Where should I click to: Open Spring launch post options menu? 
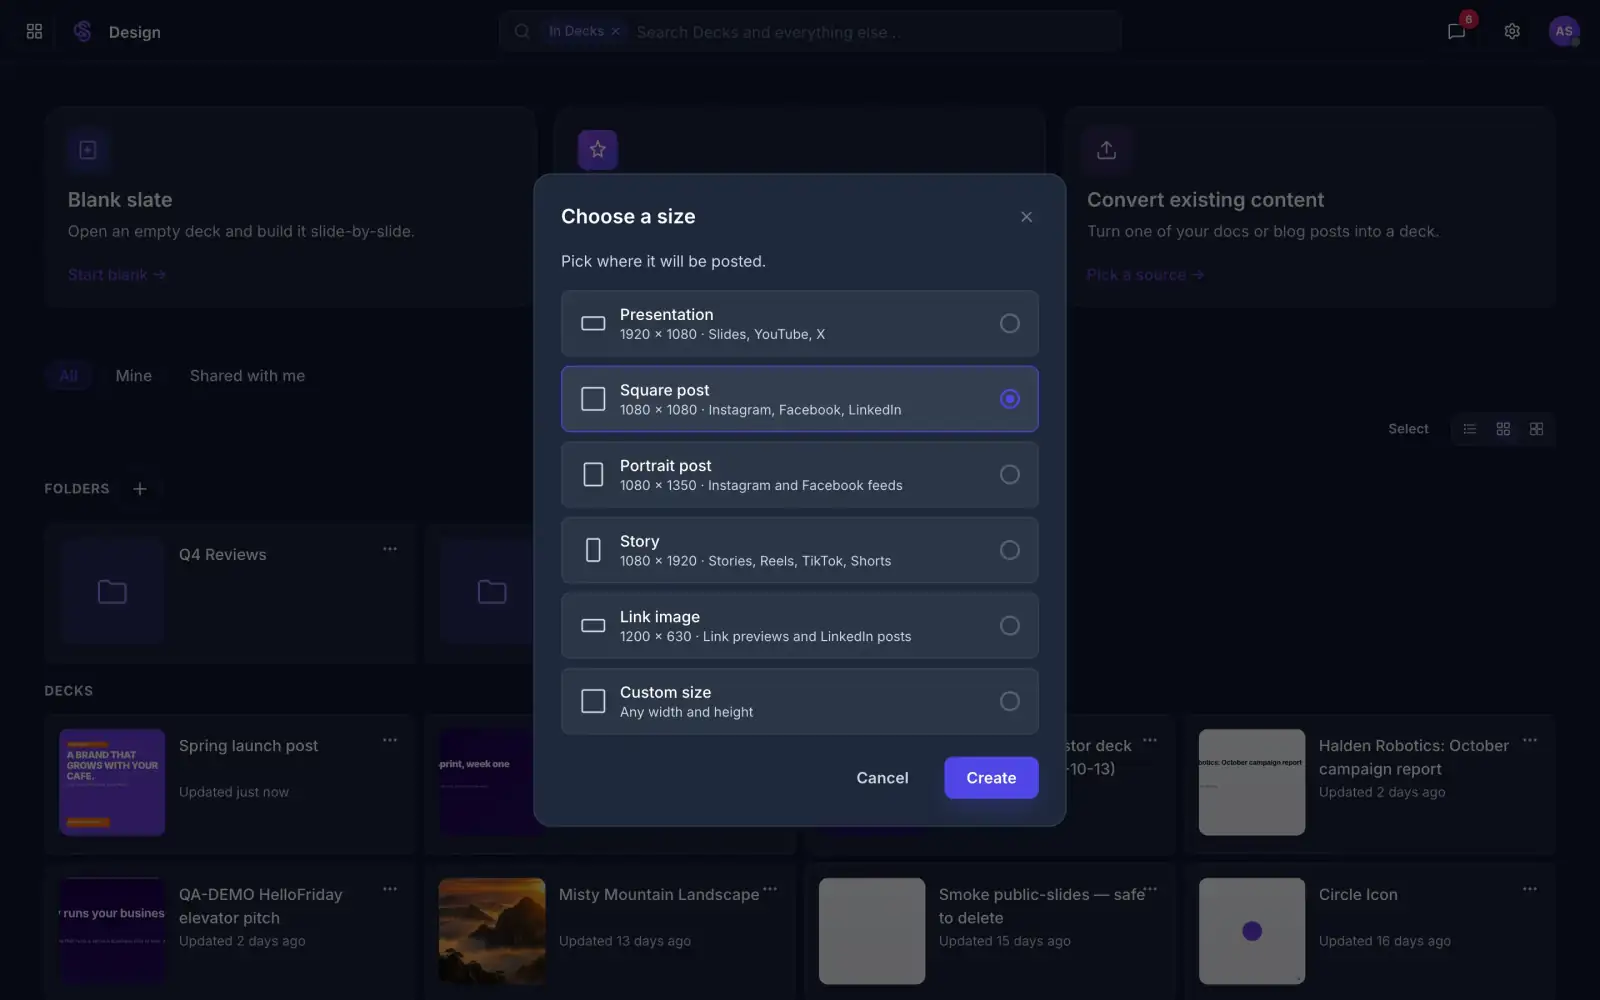(390, 740)
